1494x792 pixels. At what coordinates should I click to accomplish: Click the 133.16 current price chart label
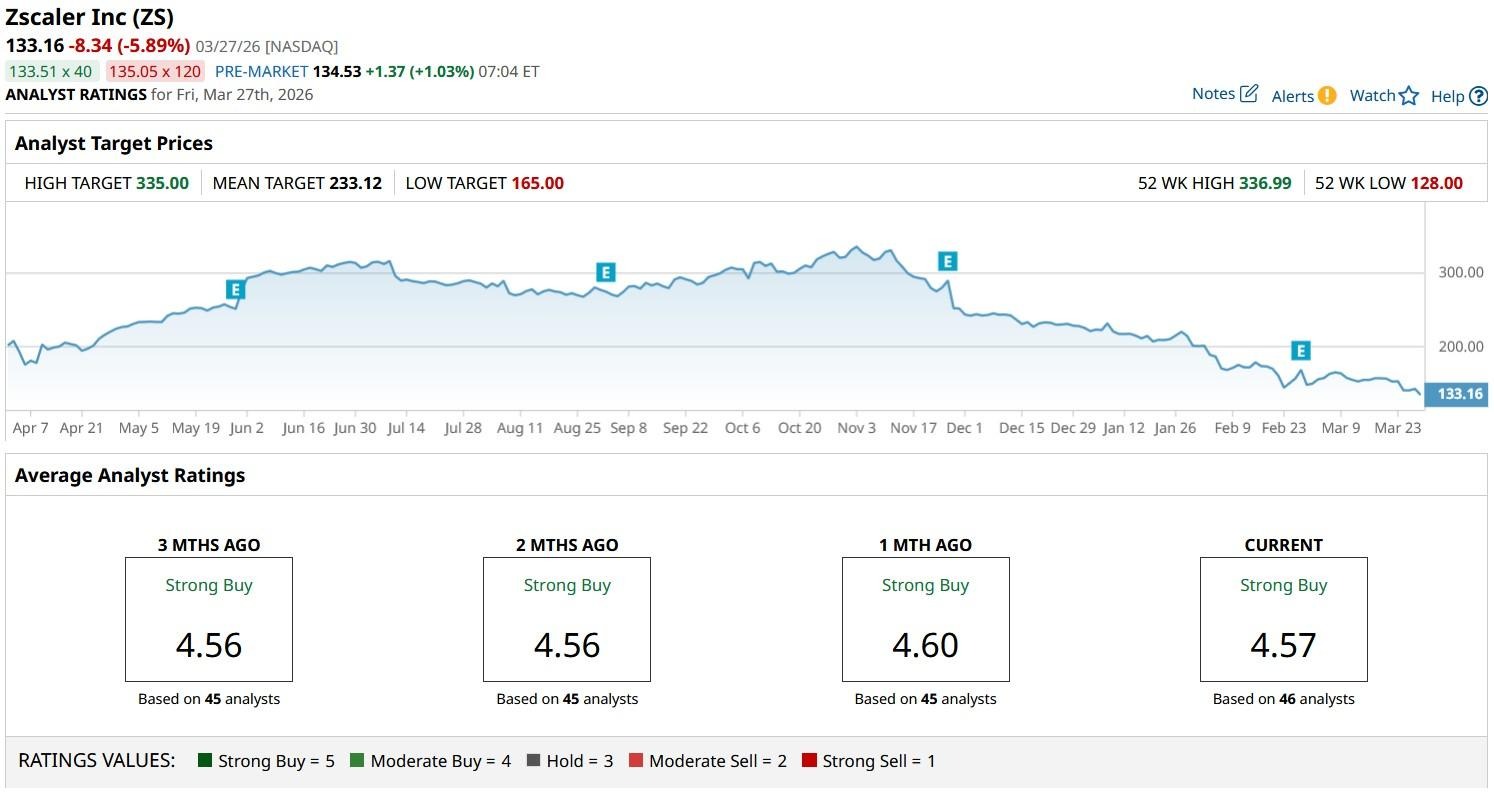click(1458, 394)
